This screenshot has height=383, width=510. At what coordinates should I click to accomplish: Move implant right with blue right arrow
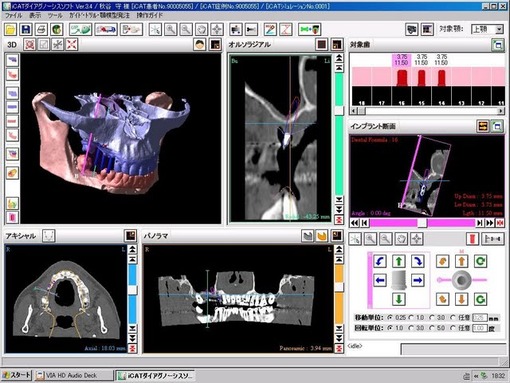pyautogui.click(x=417, y=280)
